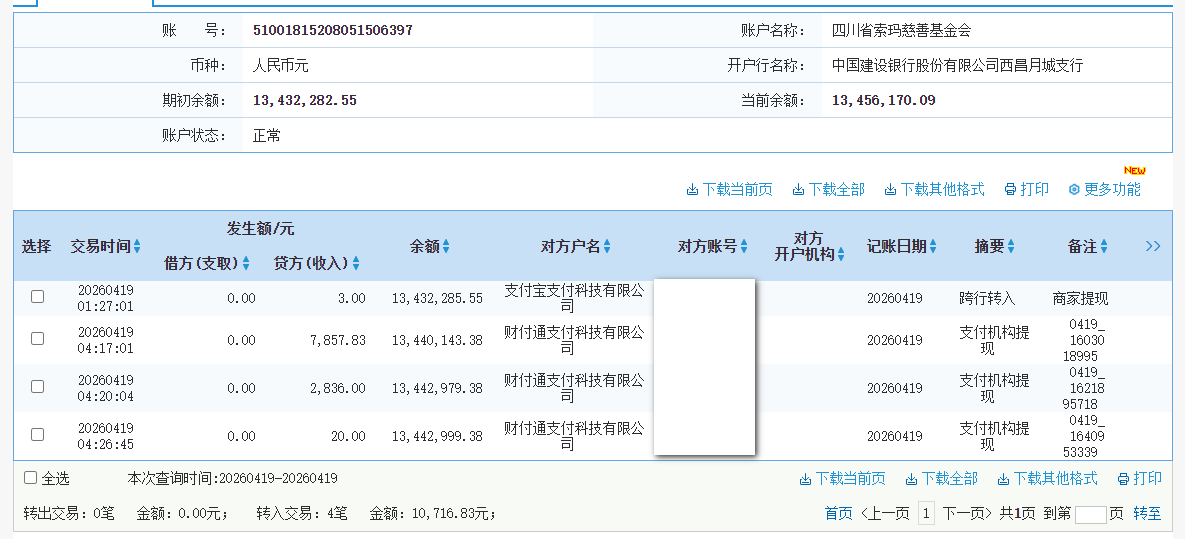Image resolution: width=1185 pixels, height=539 pixels.
Task: Sort by 余额 column arrows
Action: click(446, 247)
